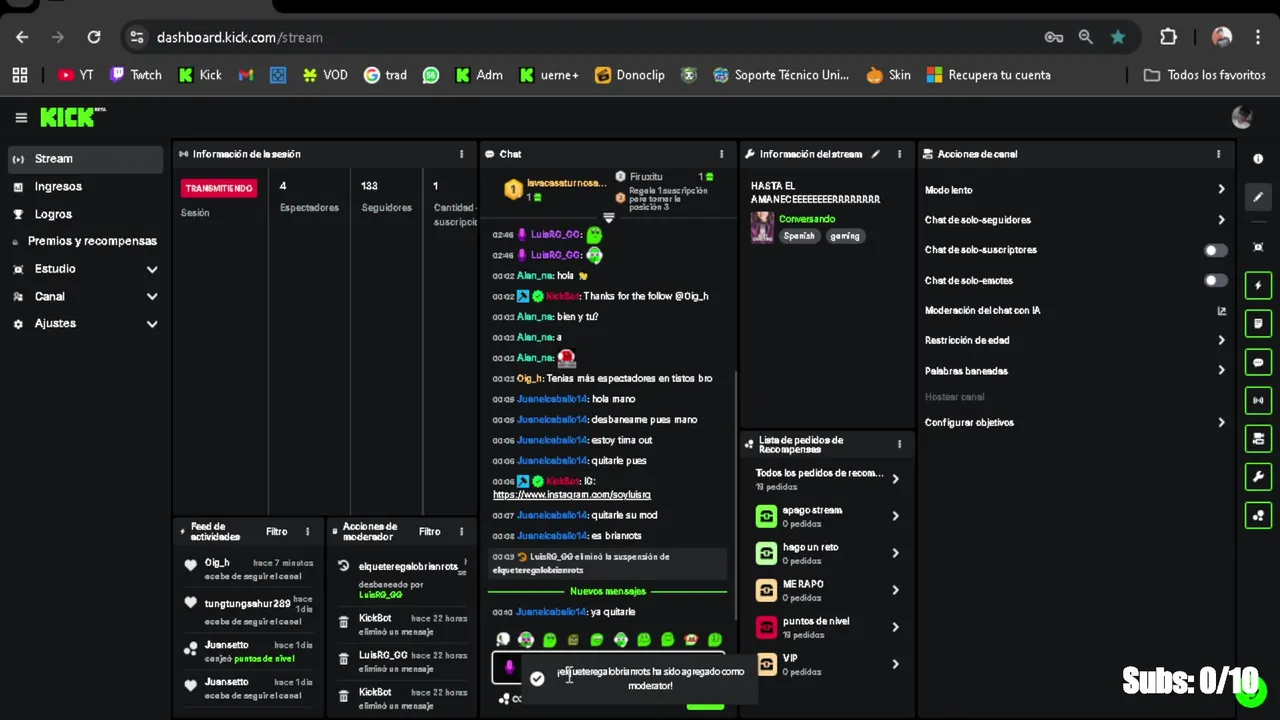Screen dimensions: 1280x720
Task: Open Palabras baneadas chevron
Action: 1221,371
